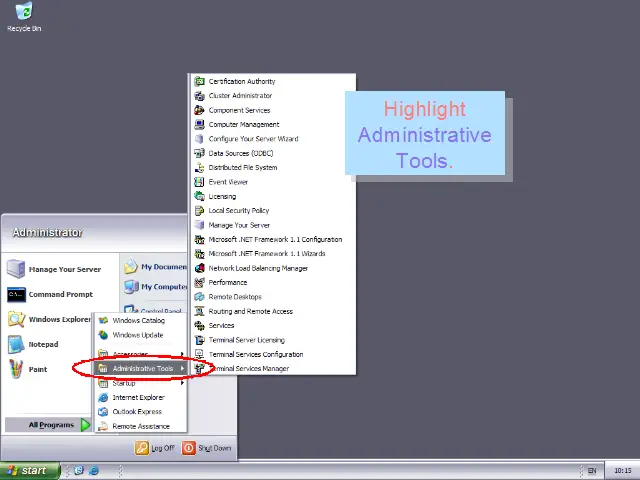Click the EN language indicator in tray
The image size is (640, 480).
point(592,470)
